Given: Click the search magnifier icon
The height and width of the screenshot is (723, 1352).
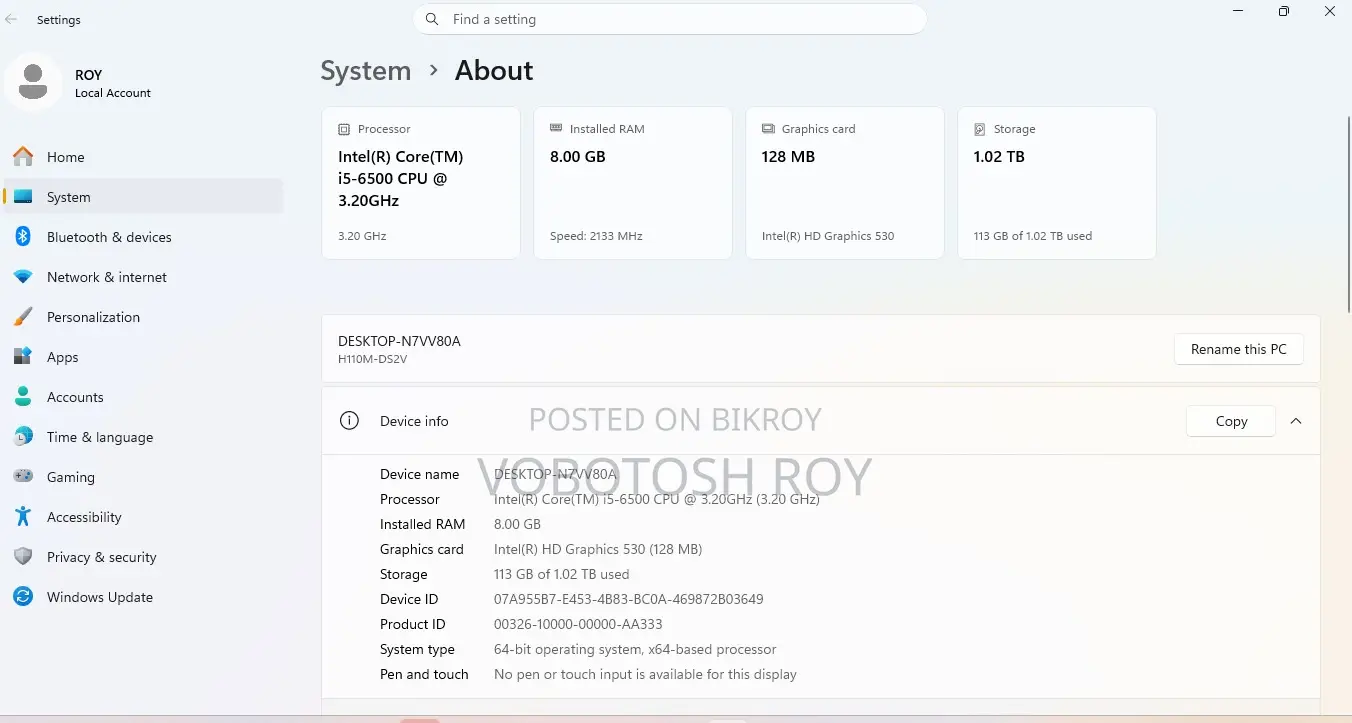Looking at the screenshot, I should [x=432, y=19].
